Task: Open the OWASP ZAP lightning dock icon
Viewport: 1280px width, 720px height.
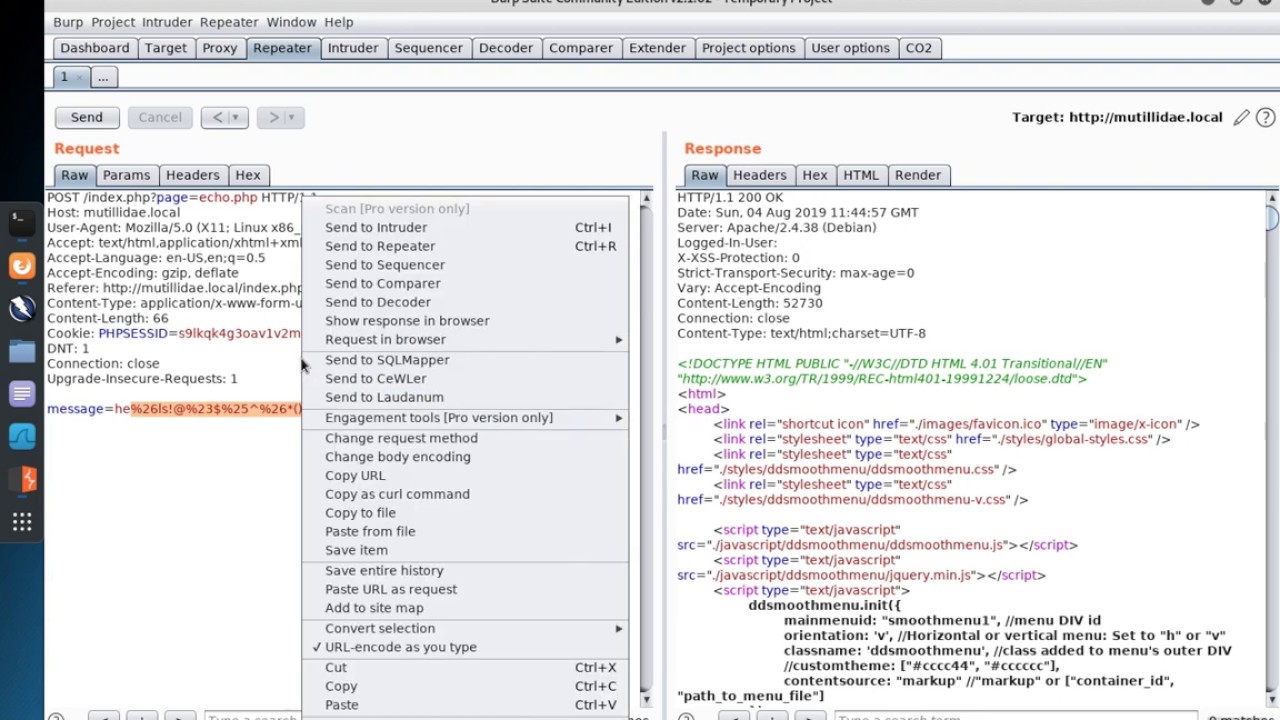Action: click(x=22, y=308)
